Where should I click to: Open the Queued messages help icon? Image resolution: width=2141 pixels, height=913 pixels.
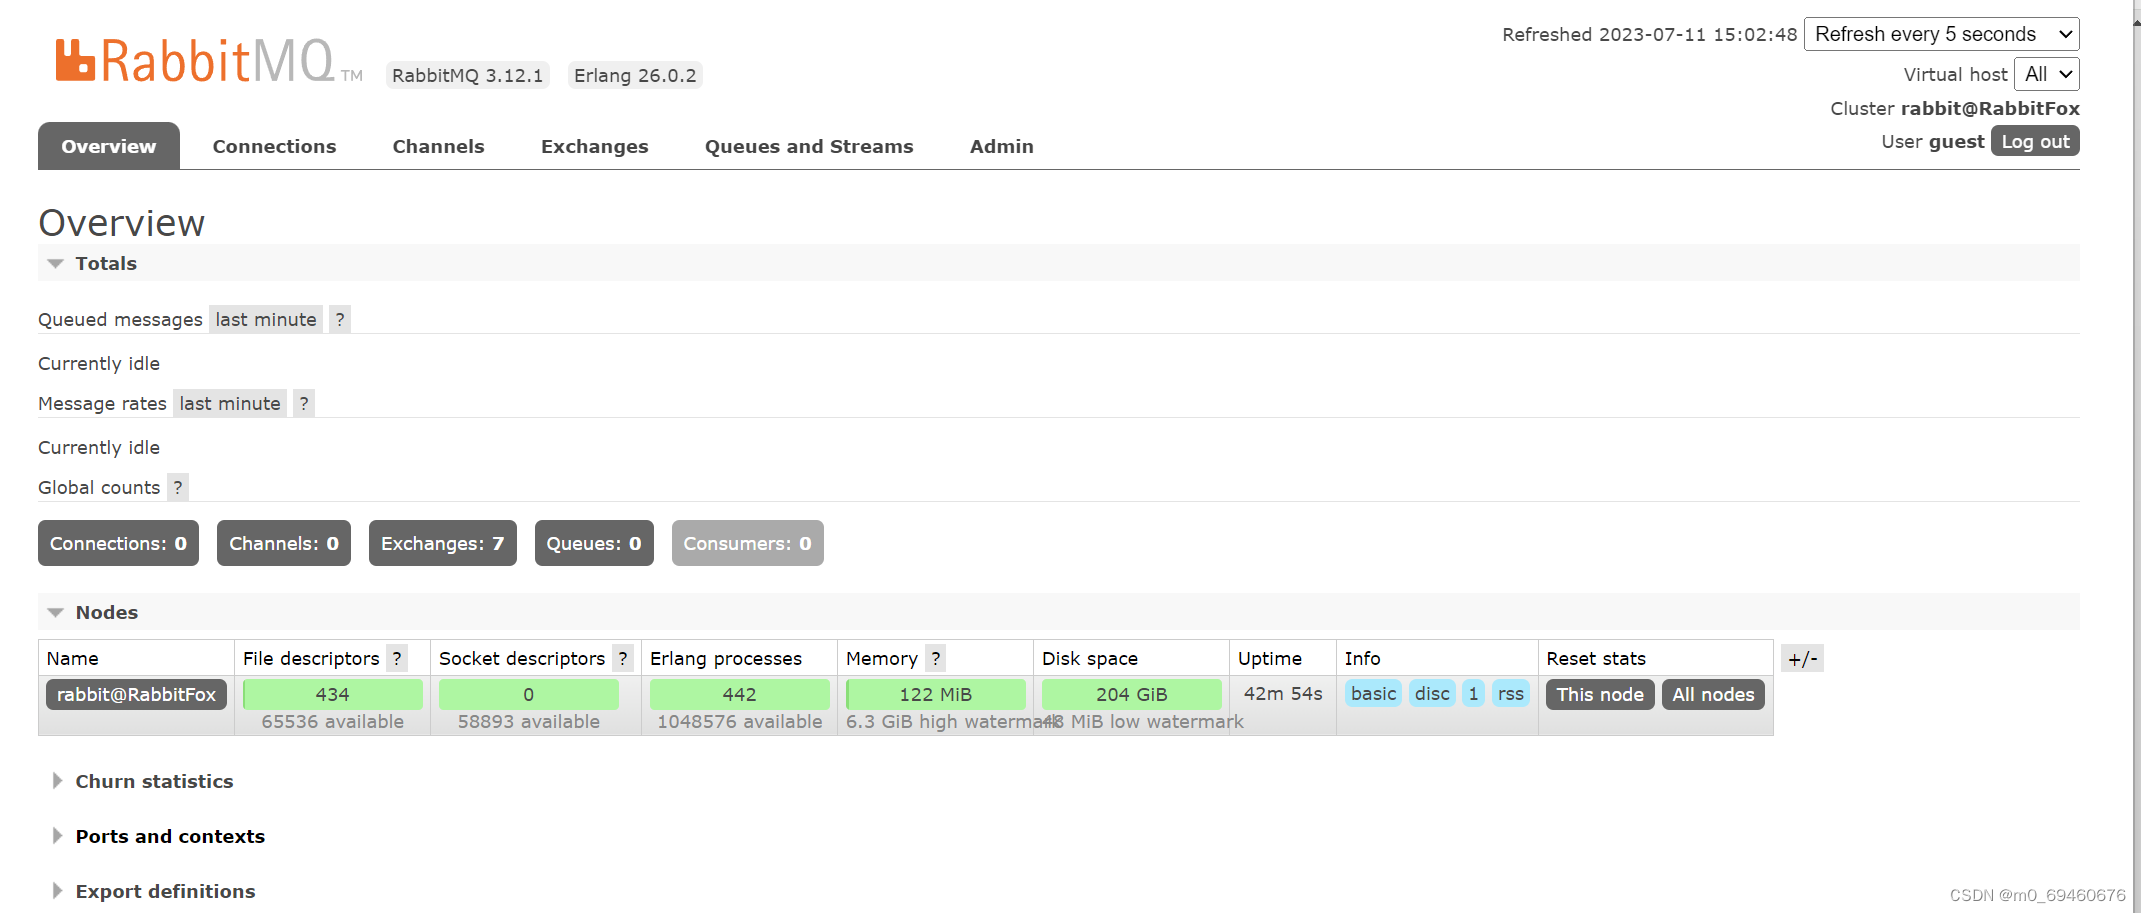point(340,319)
